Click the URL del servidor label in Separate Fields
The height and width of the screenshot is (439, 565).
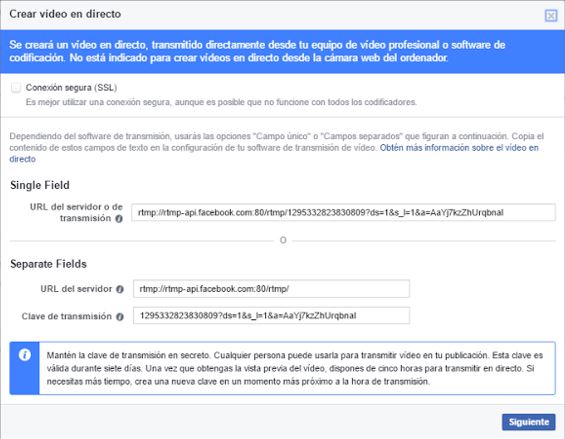(x=76, y=289)
